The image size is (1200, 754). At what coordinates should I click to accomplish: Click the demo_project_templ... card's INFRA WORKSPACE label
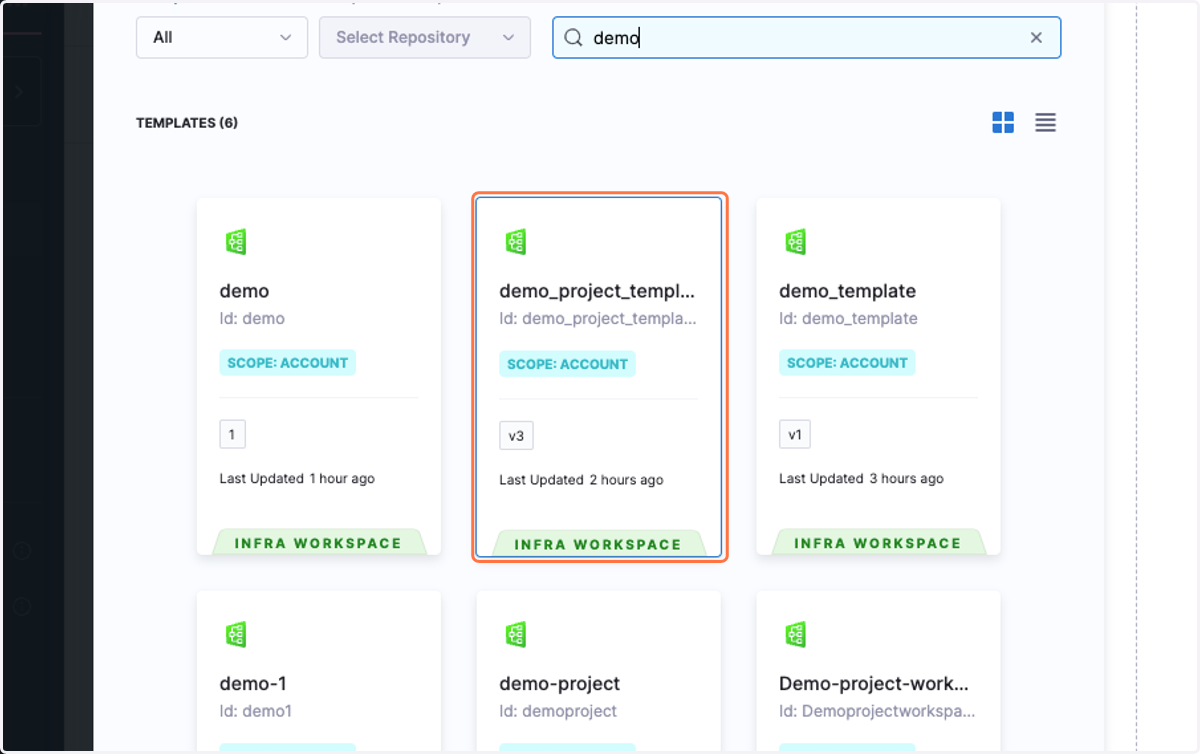tap(598, 545)
